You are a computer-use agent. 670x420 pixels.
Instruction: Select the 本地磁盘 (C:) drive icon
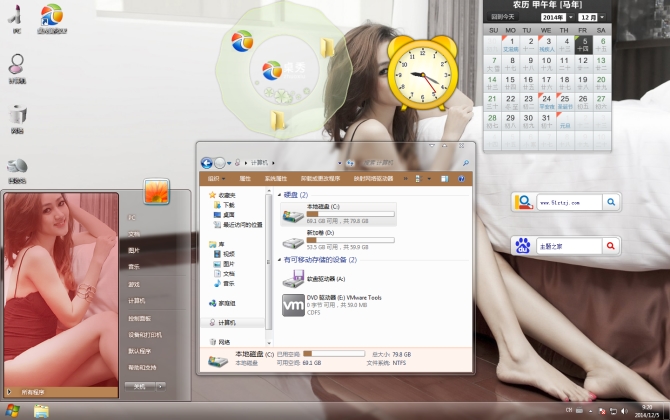pos(293,216)
